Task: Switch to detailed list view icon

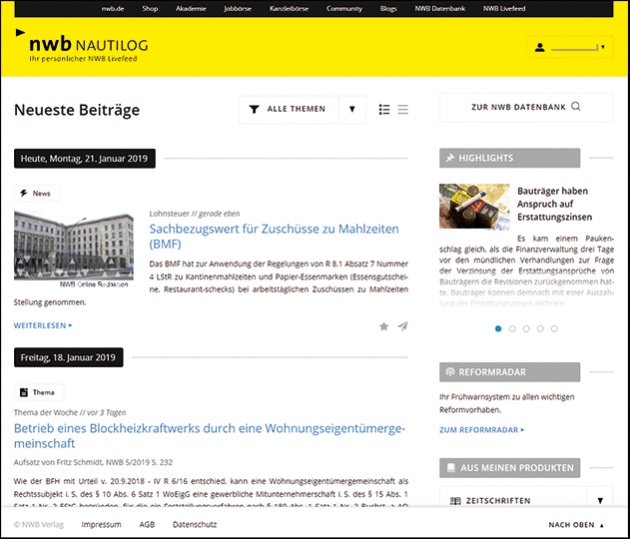Action: point(385,109)
